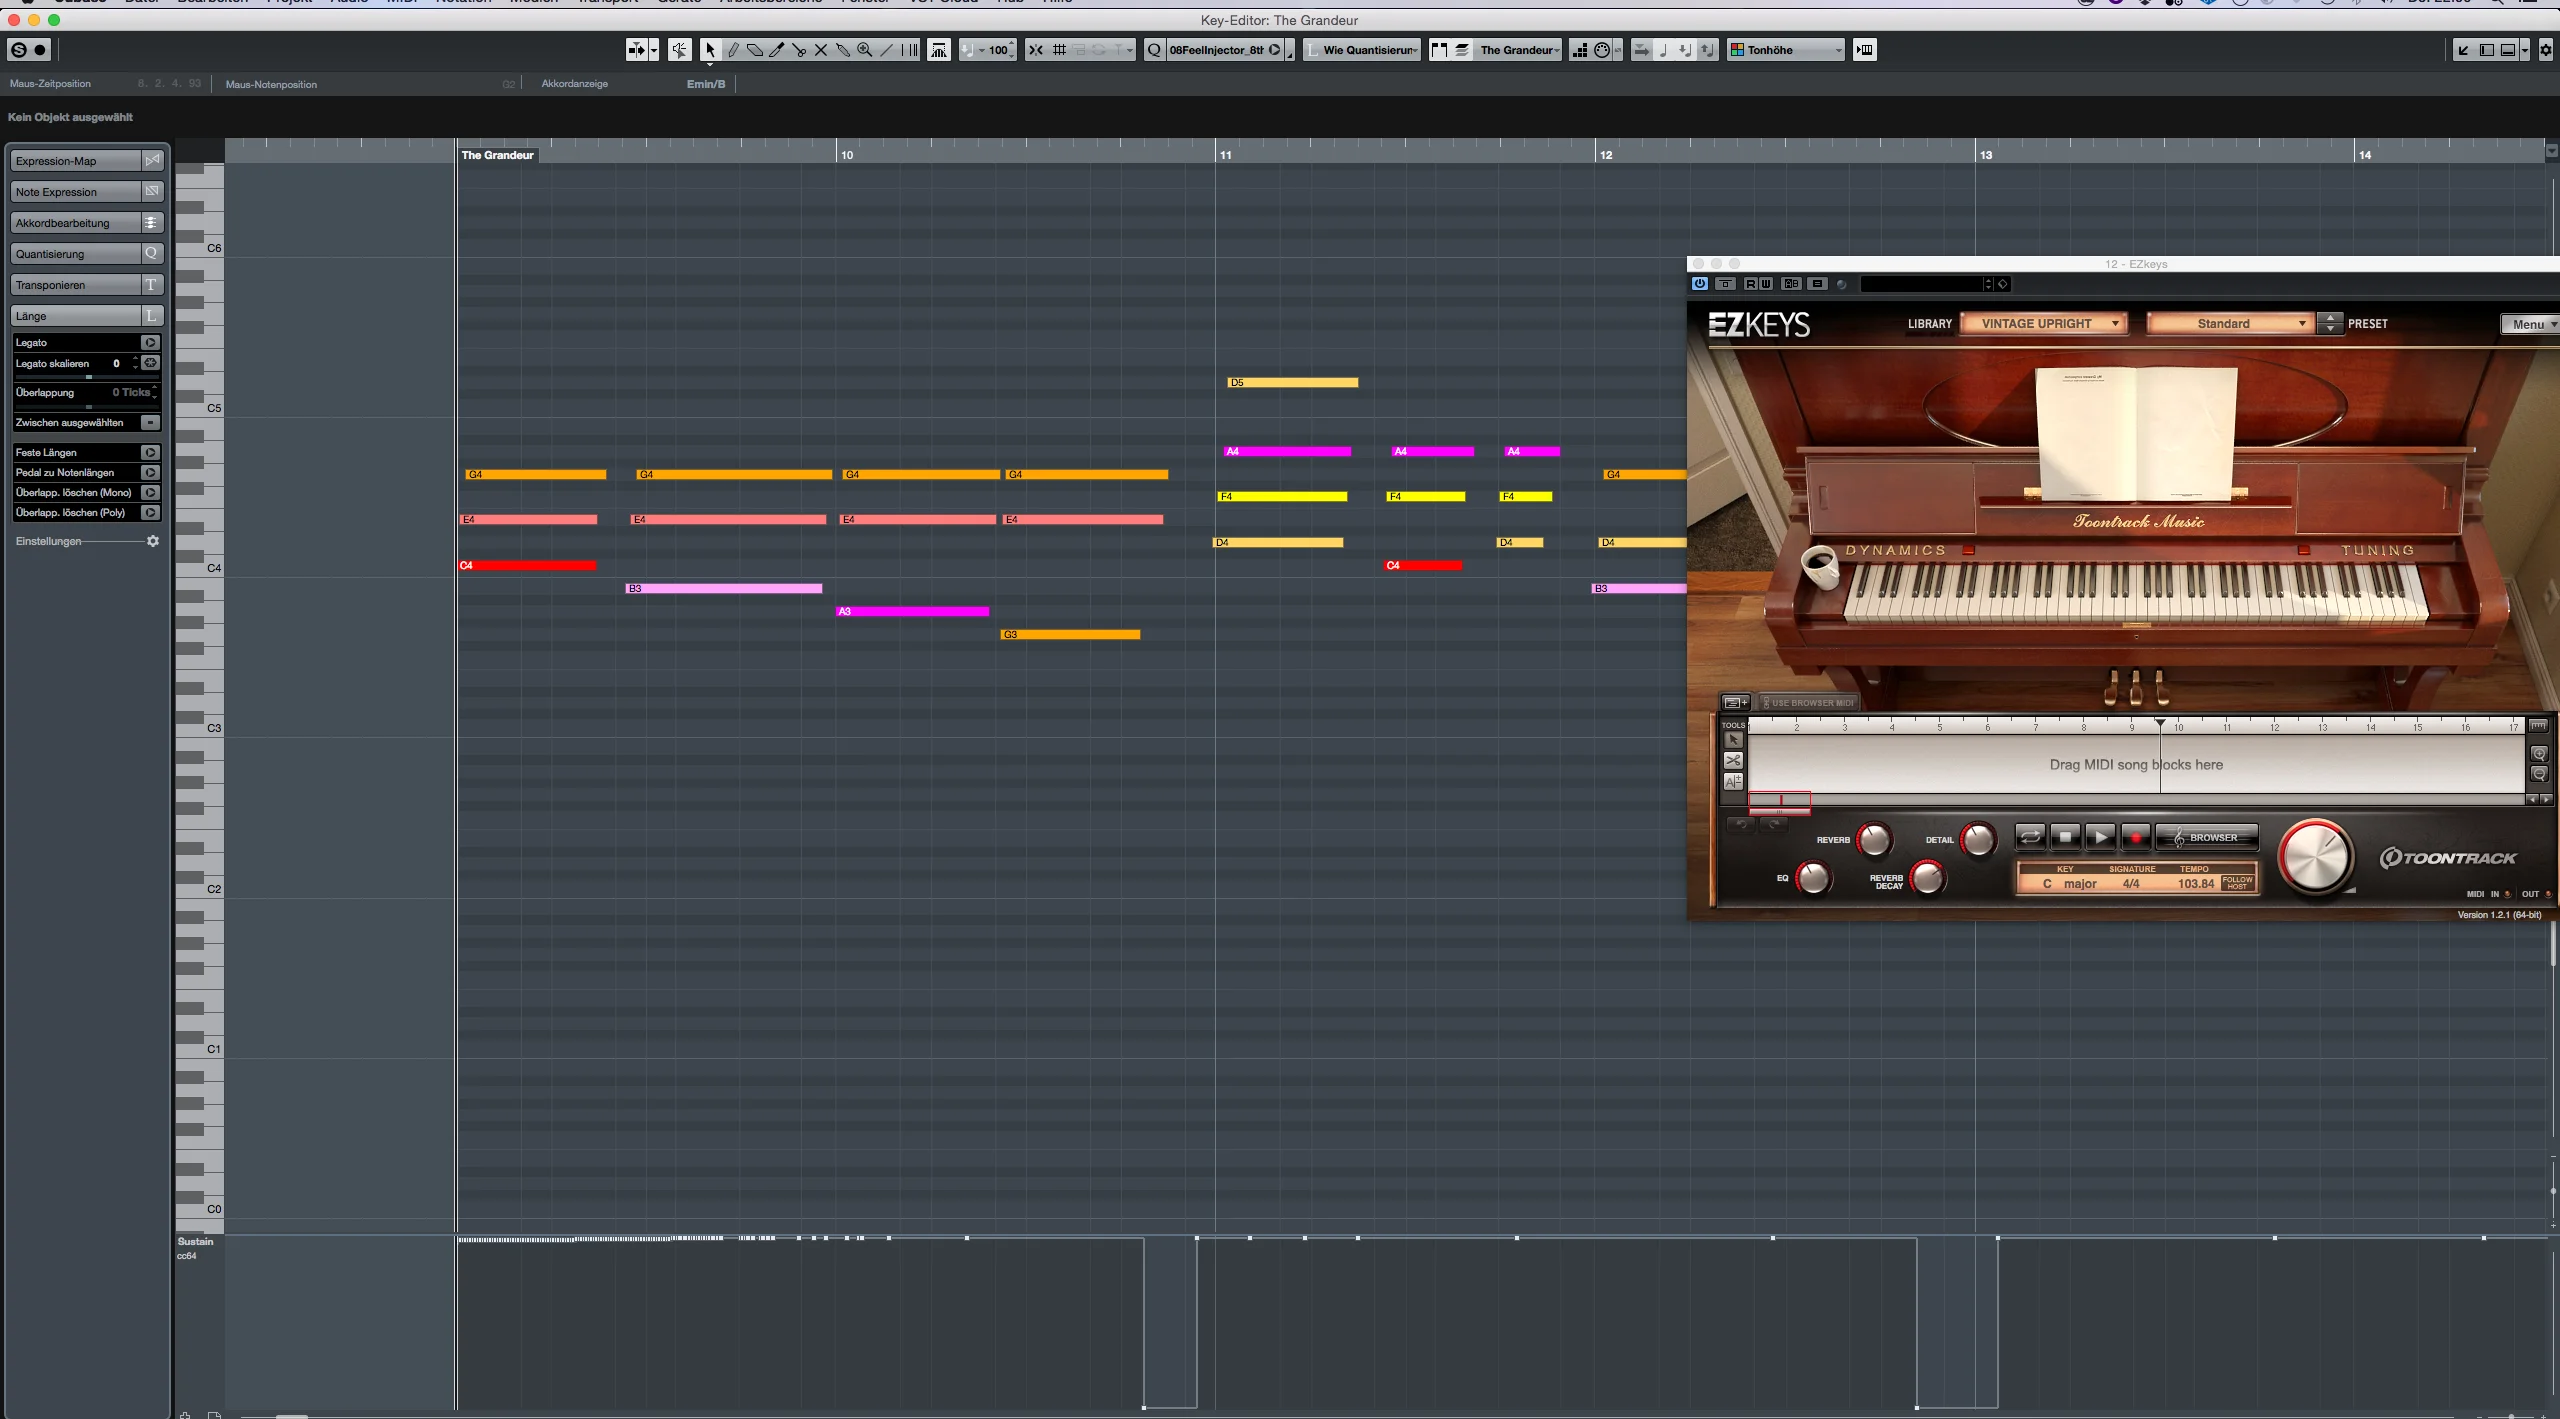Select the Line drawing tool
The width and height of the screenshot is (2560, 1419).
tap(887, 50)
